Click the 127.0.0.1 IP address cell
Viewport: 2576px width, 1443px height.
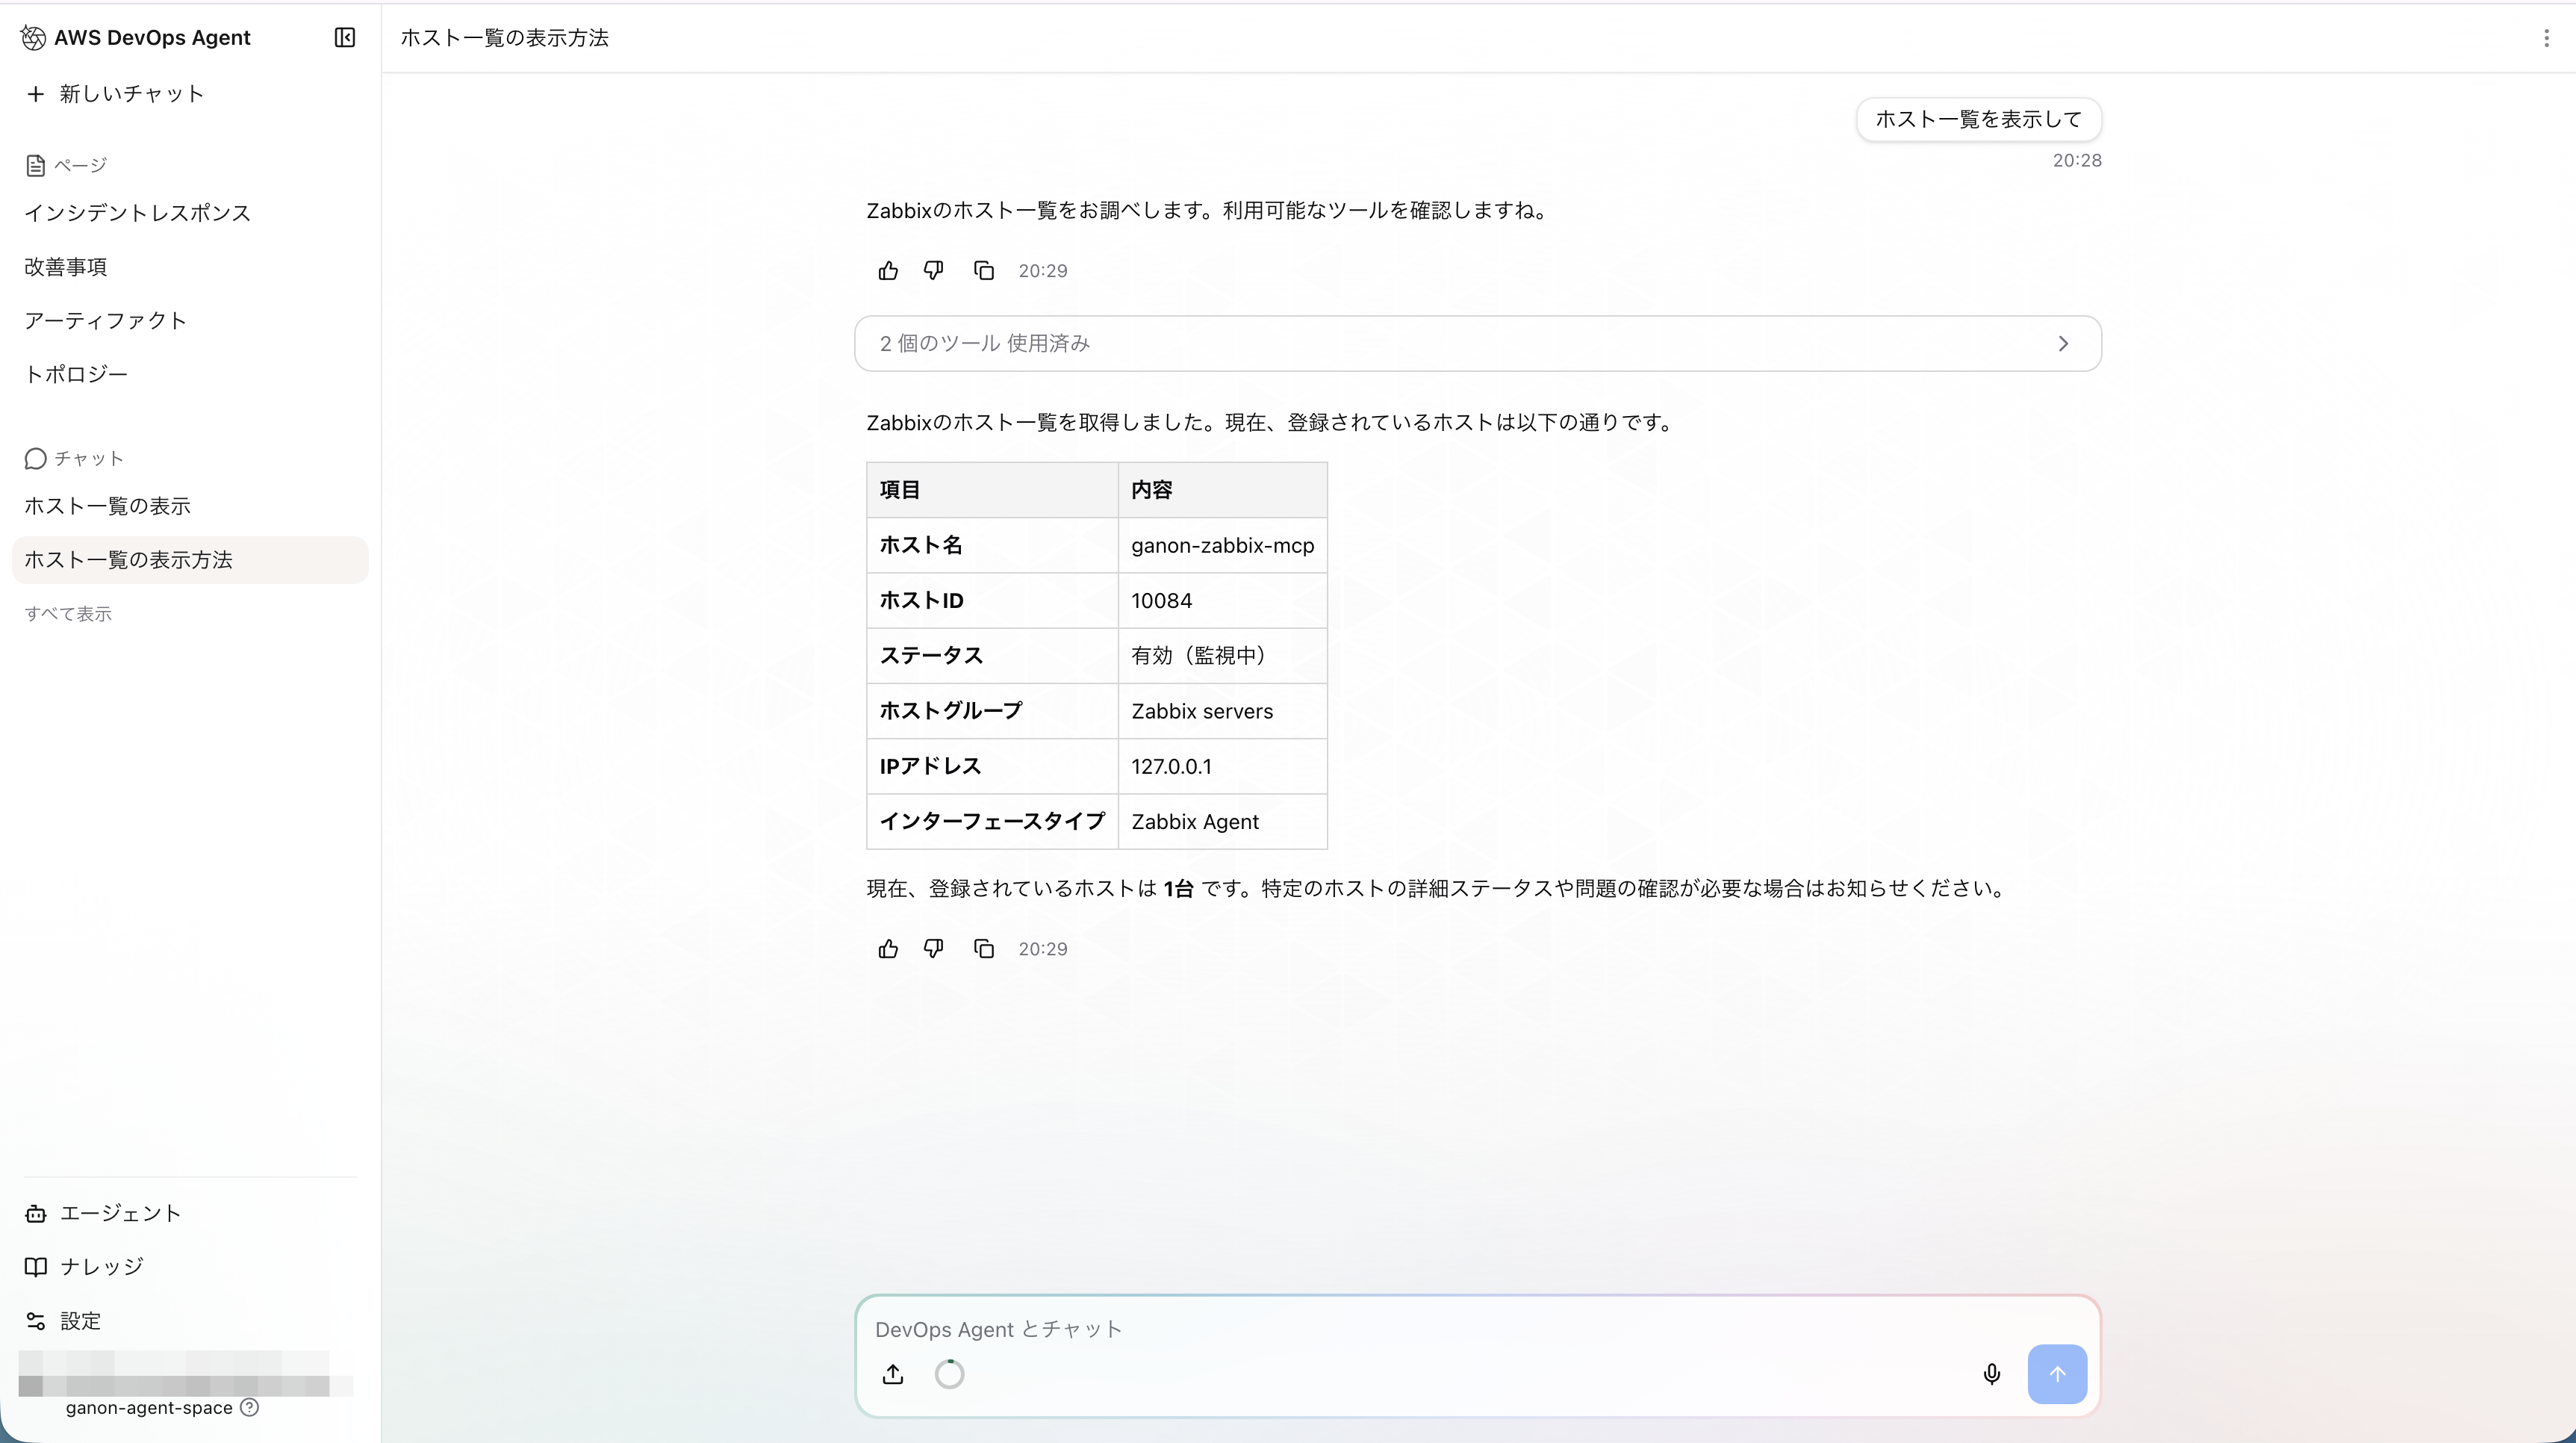1222,767
